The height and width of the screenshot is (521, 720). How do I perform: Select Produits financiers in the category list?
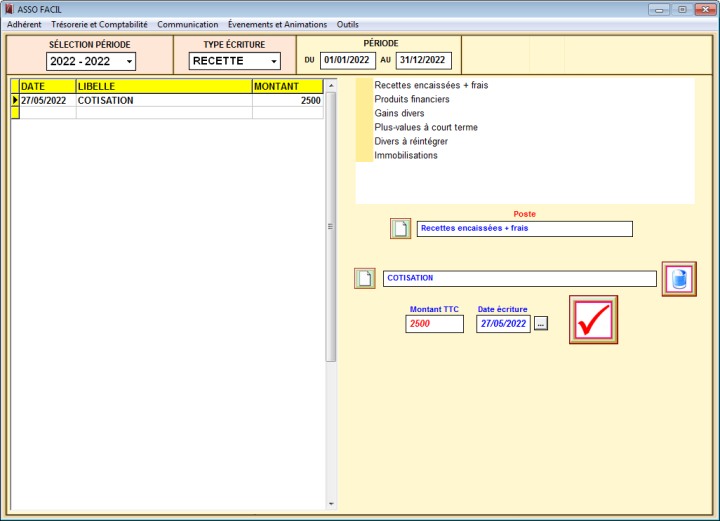pos(412,100)
